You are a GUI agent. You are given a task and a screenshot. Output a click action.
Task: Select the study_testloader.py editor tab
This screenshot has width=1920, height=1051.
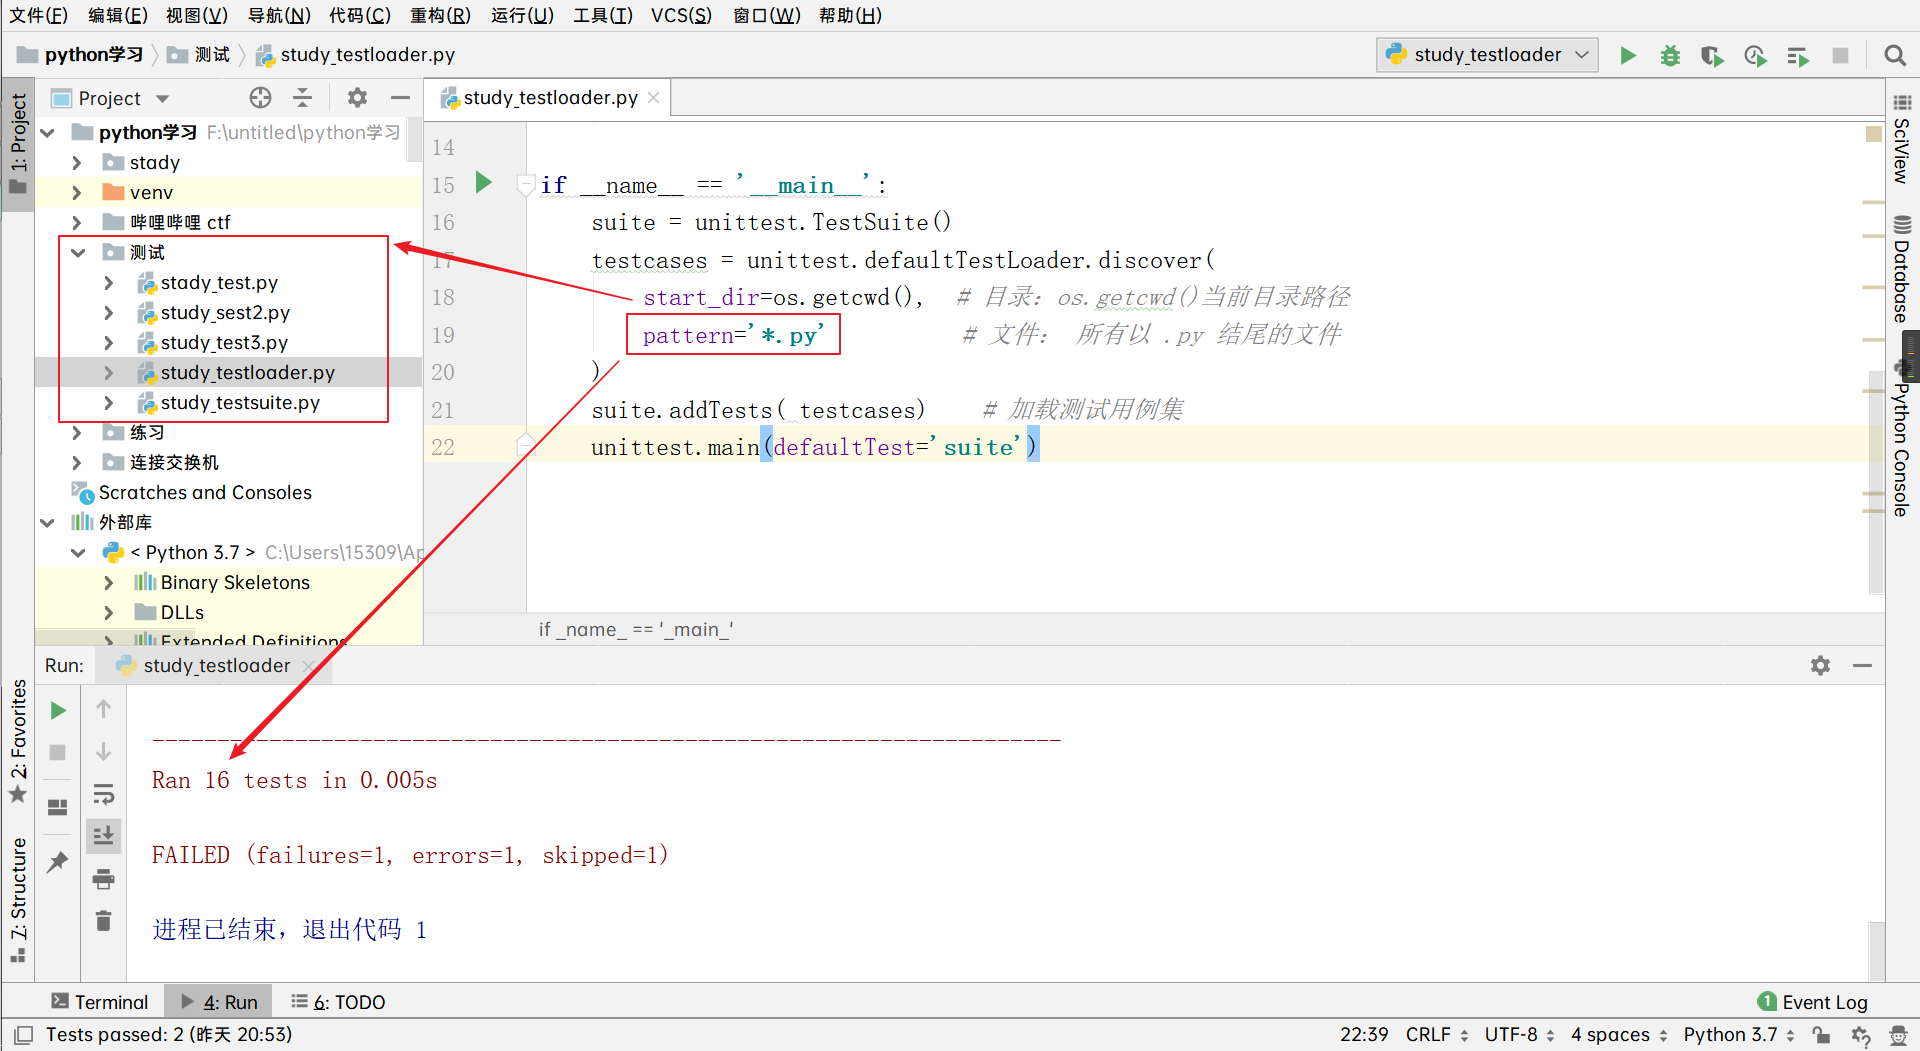coord(550,98)
